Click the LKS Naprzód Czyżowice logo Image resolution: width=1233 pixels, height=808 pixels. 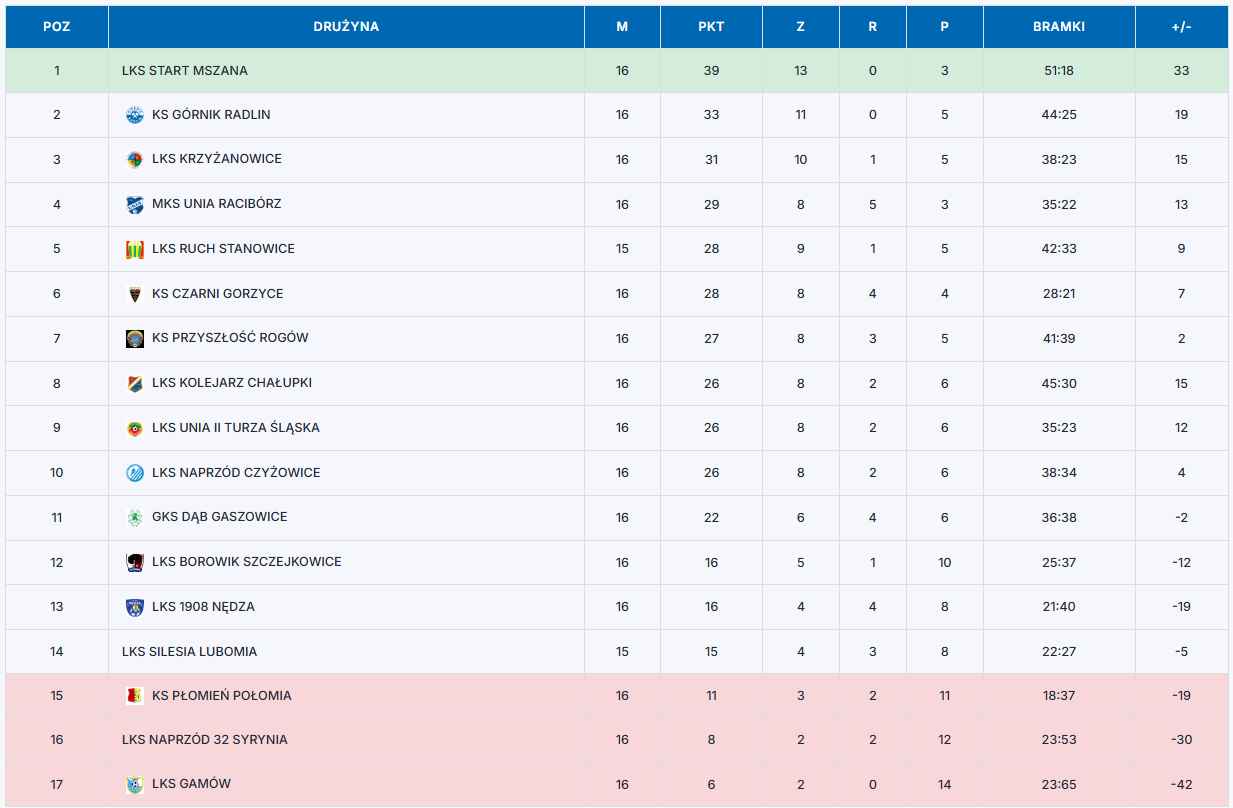(x=134, y=473)
